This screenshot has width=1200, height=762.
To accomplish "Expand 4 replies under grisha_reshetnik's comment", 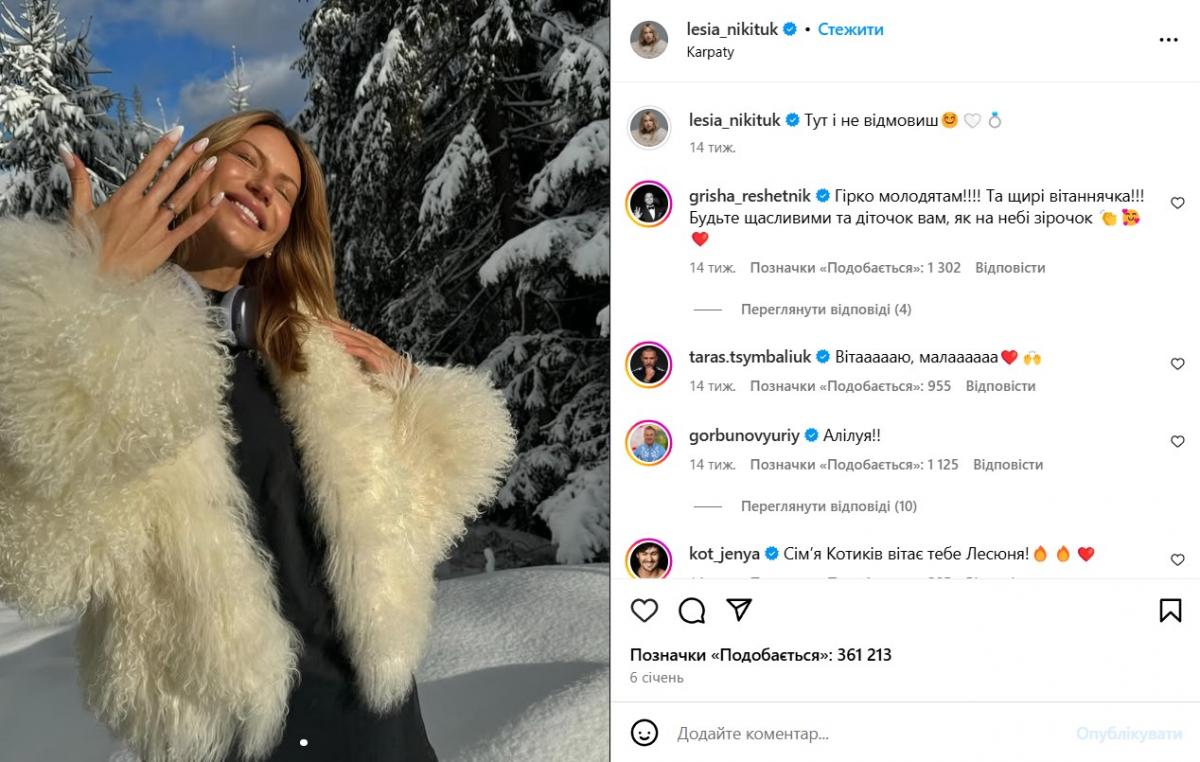I will (x=825, y=310).
